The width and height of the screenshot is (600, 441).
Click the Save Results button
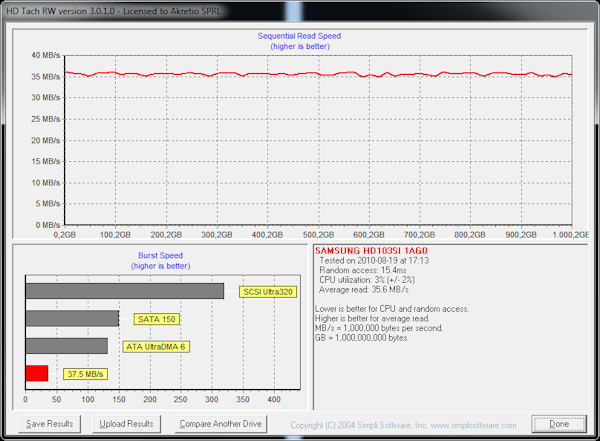(50, 424)
